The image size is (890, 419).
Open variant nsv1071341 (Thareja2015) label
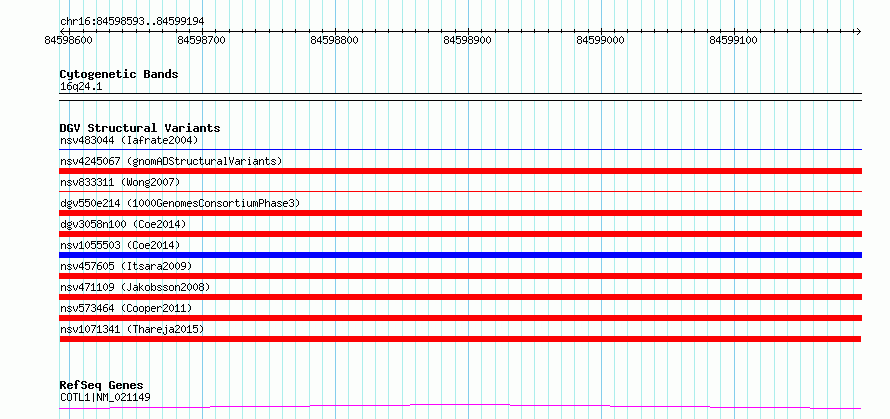click(x=132, y=329)
